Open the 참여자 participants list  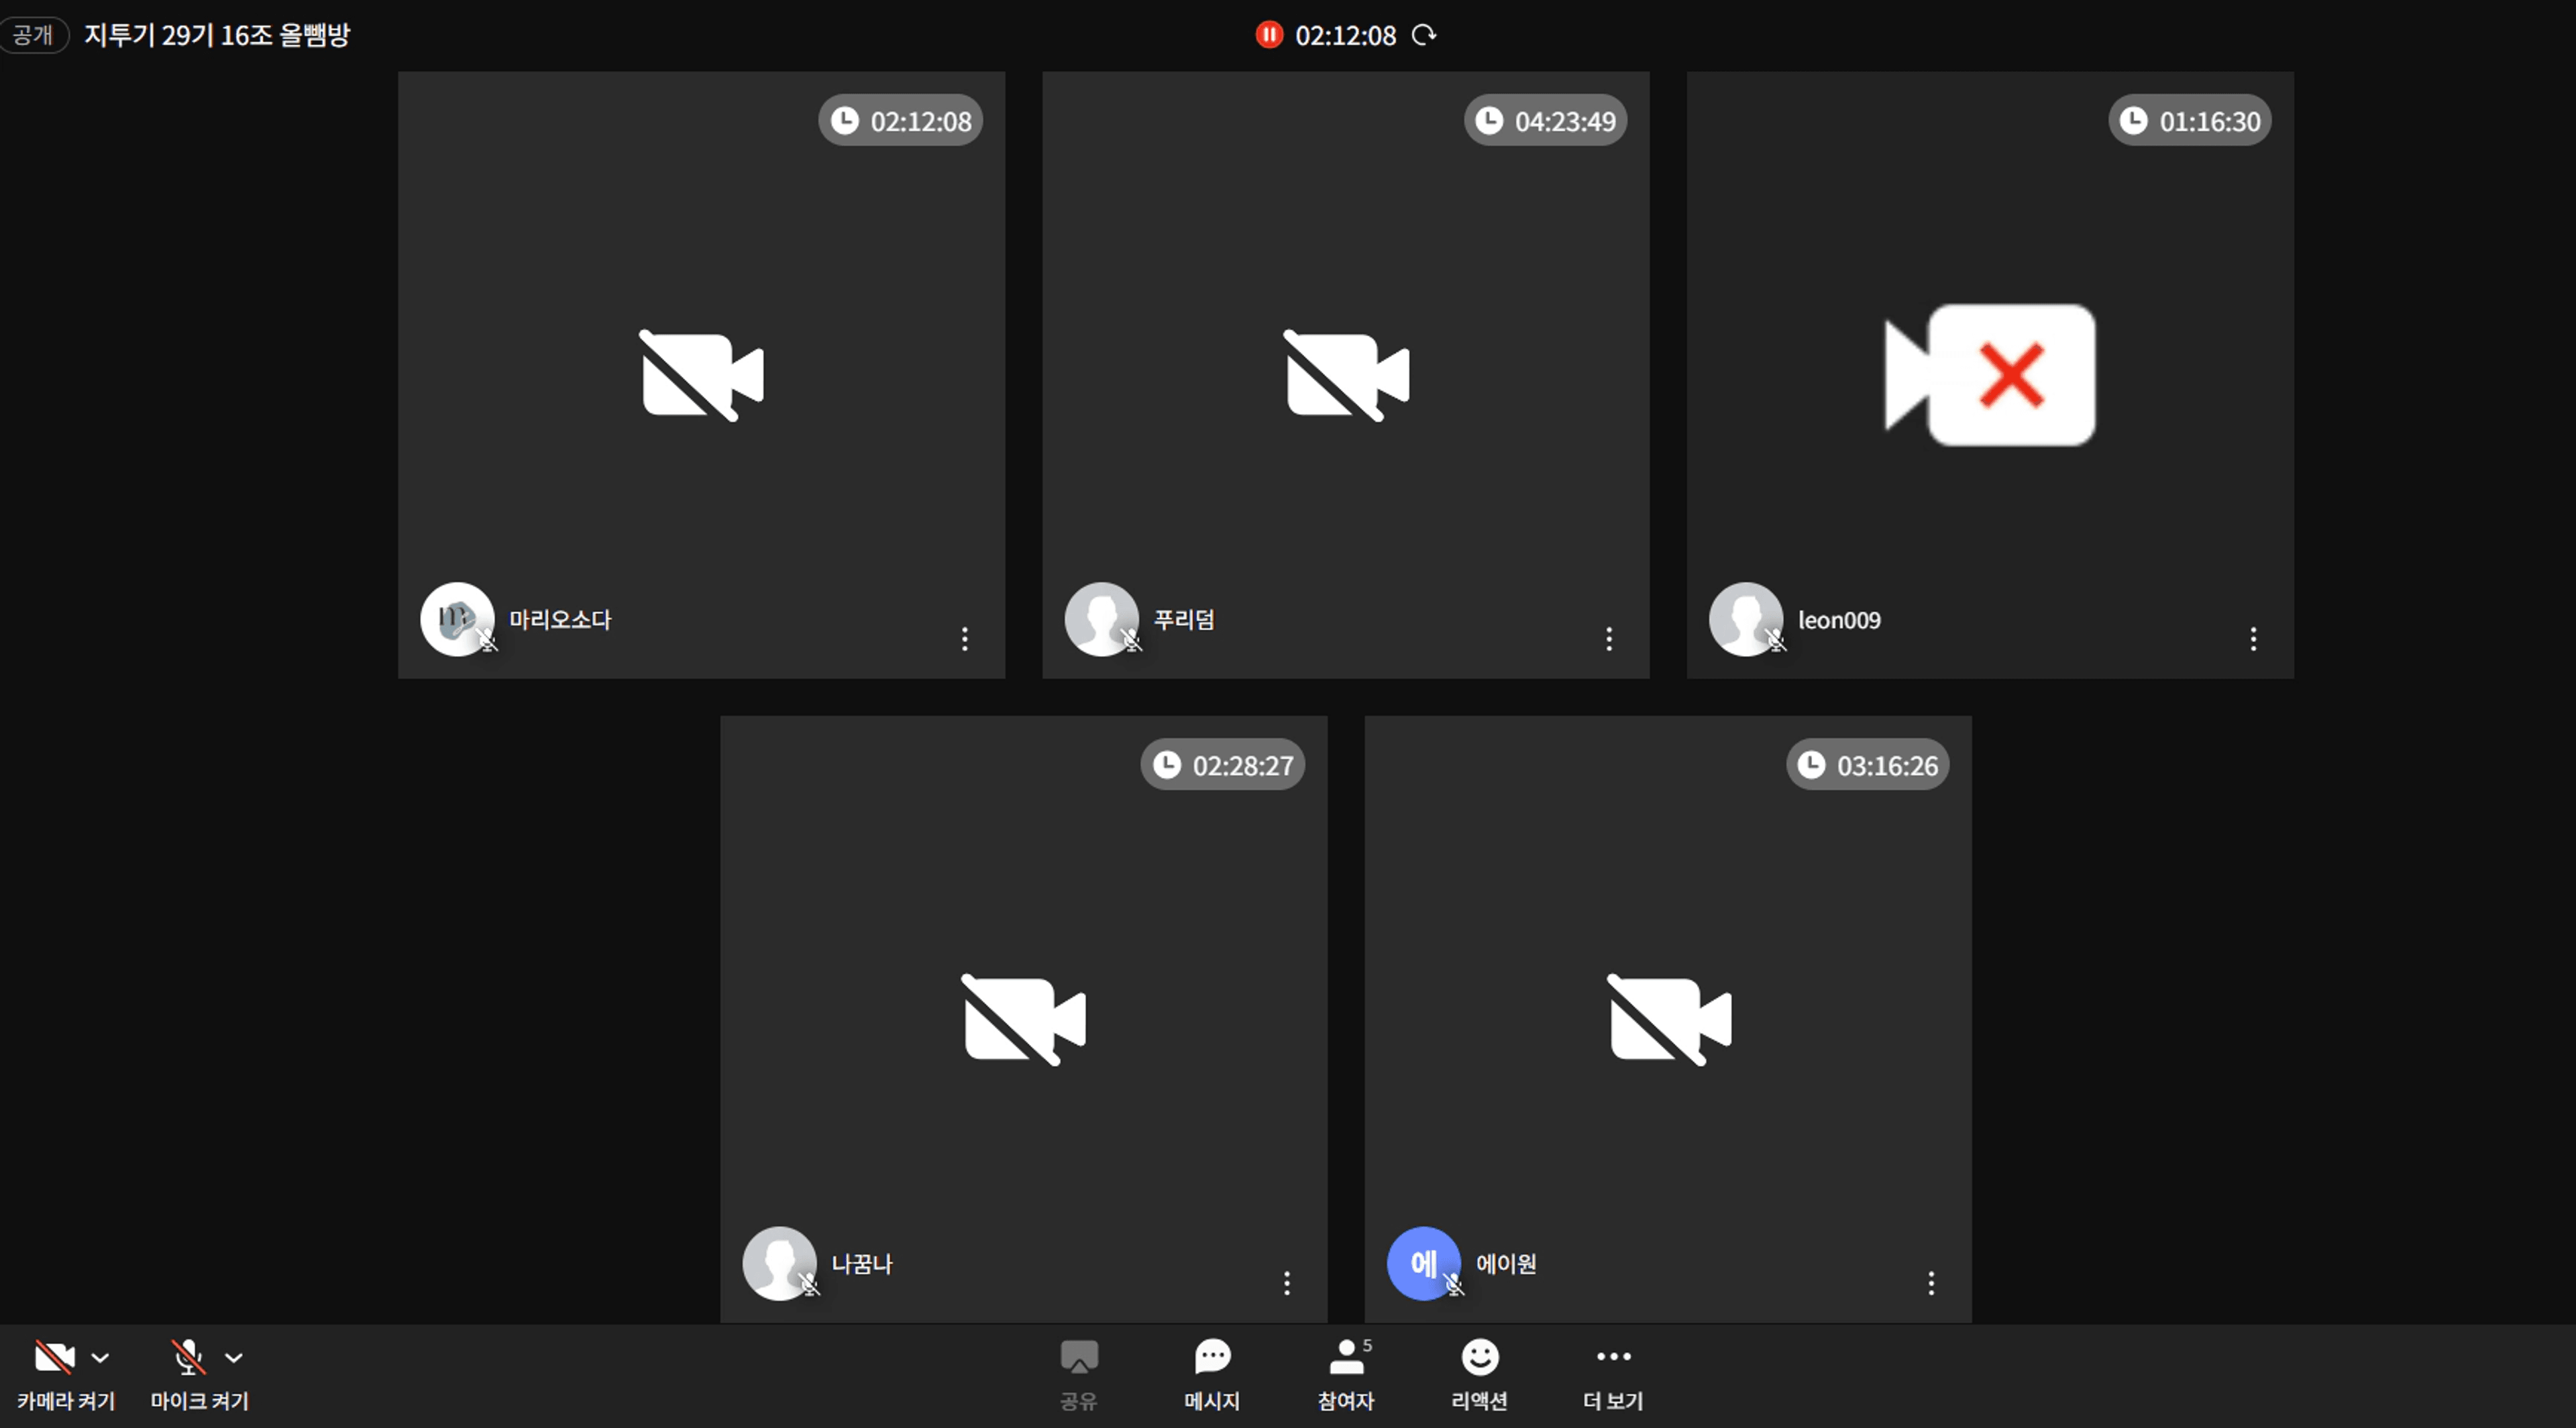1346,1375
